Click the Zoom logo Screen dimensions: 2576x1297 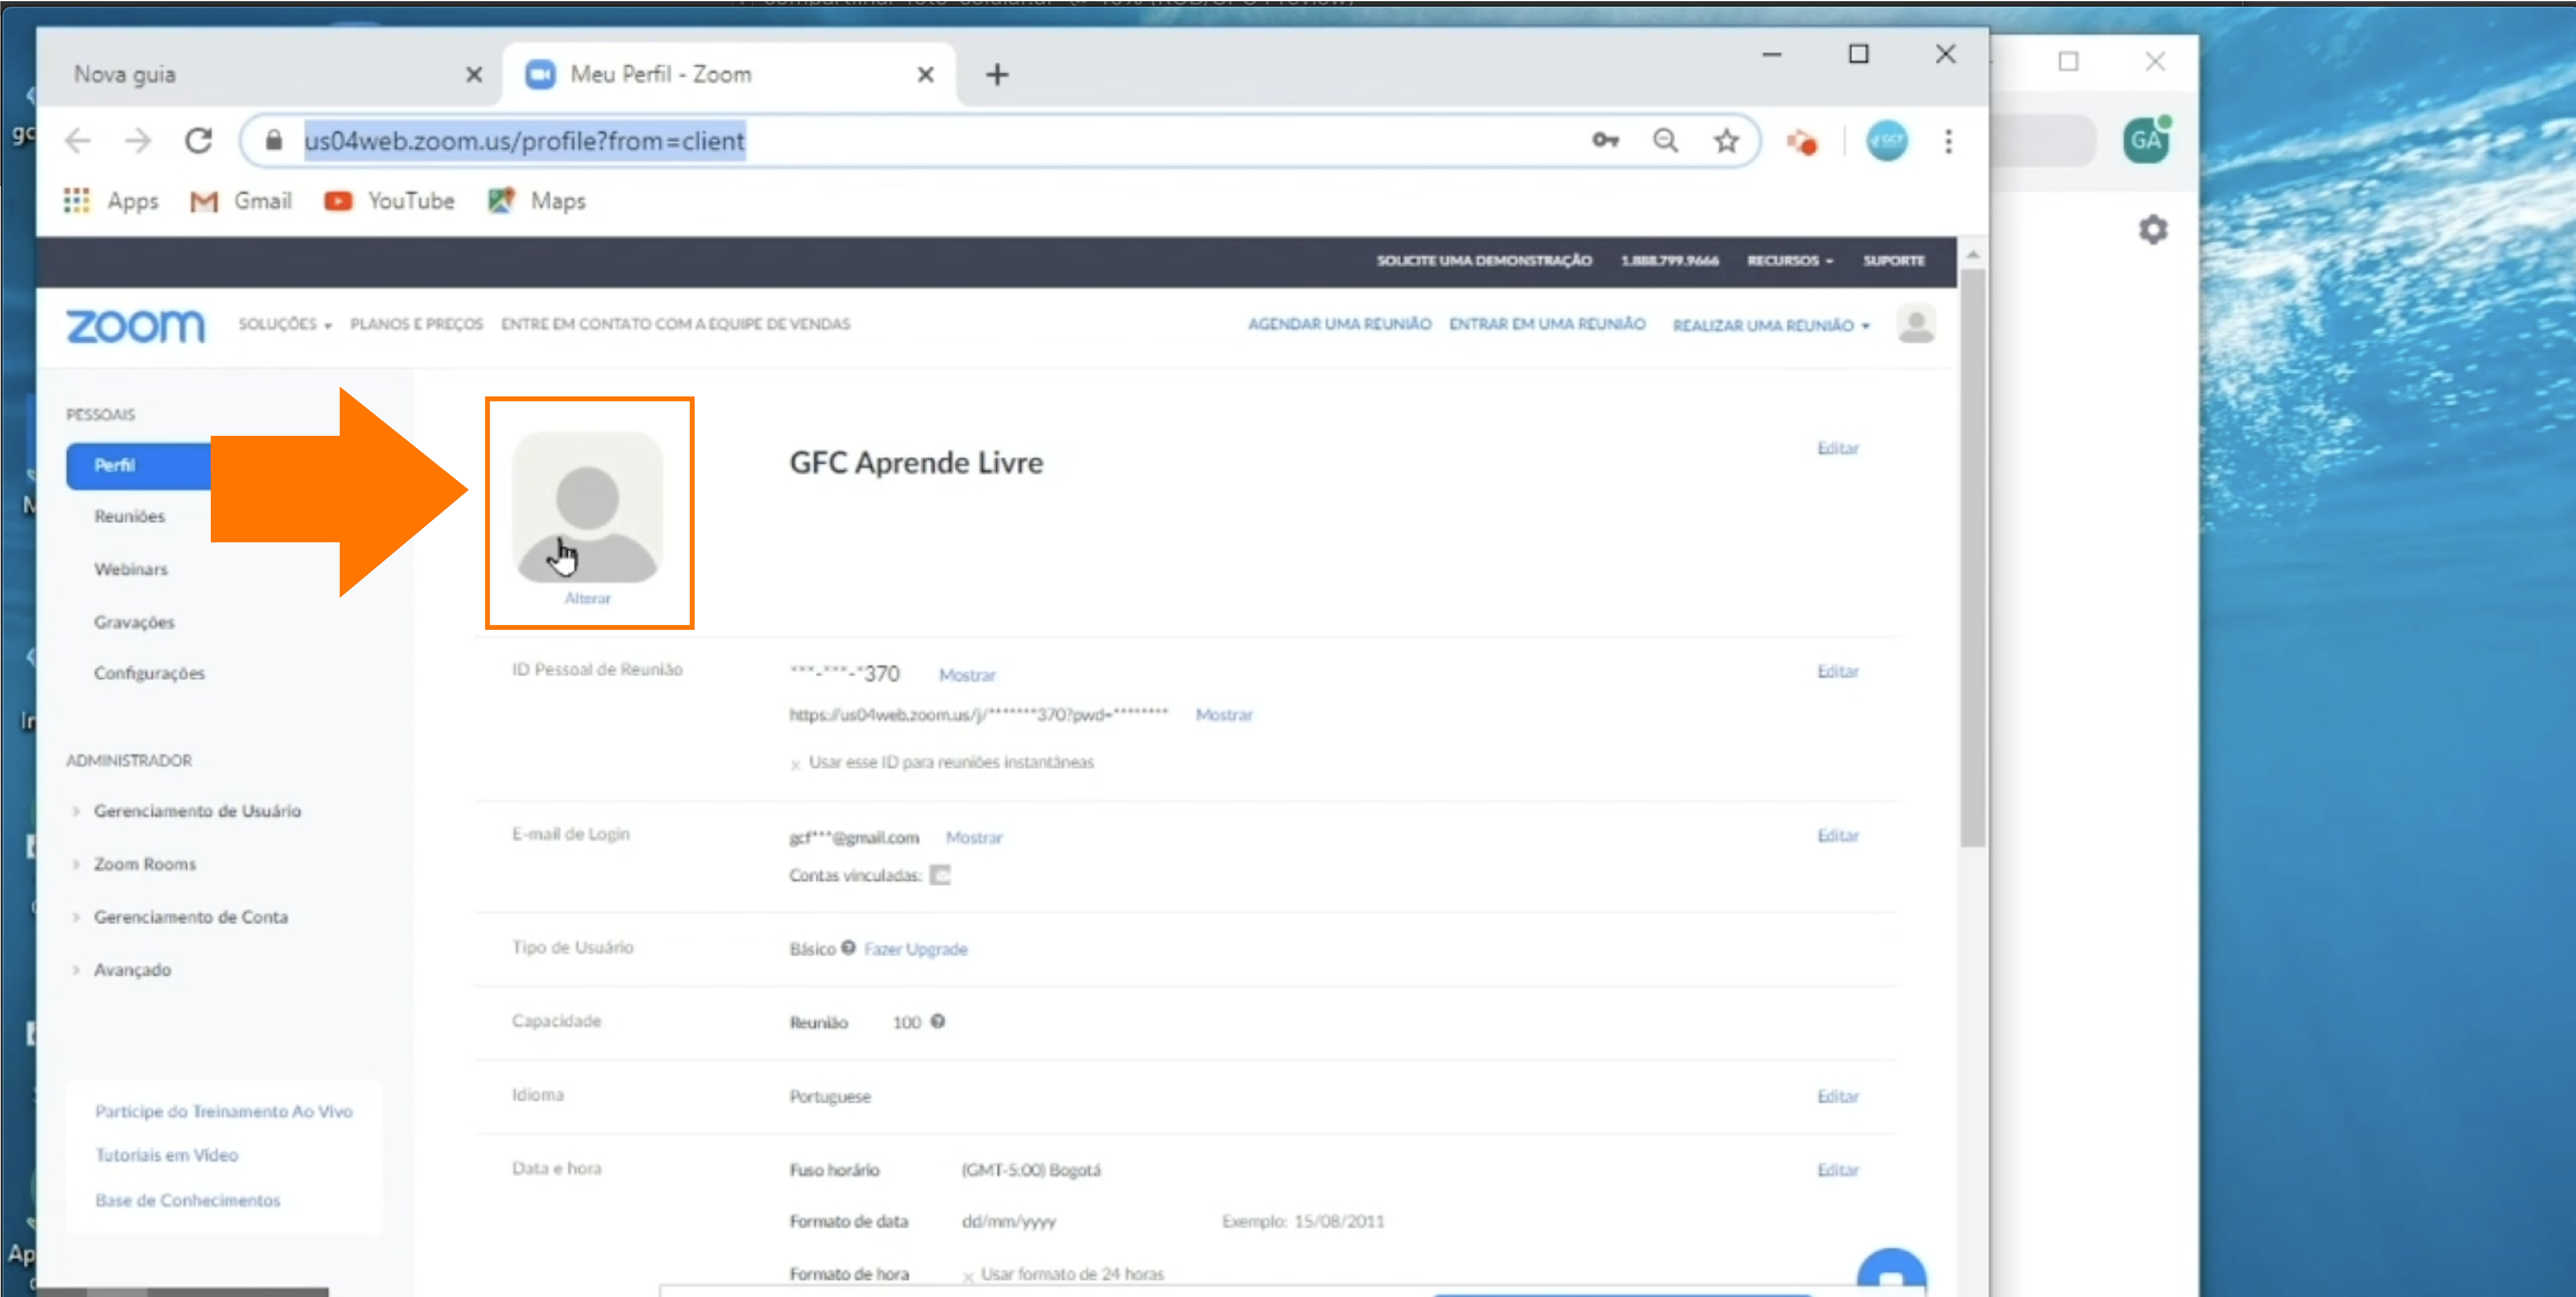click(135, 326)
